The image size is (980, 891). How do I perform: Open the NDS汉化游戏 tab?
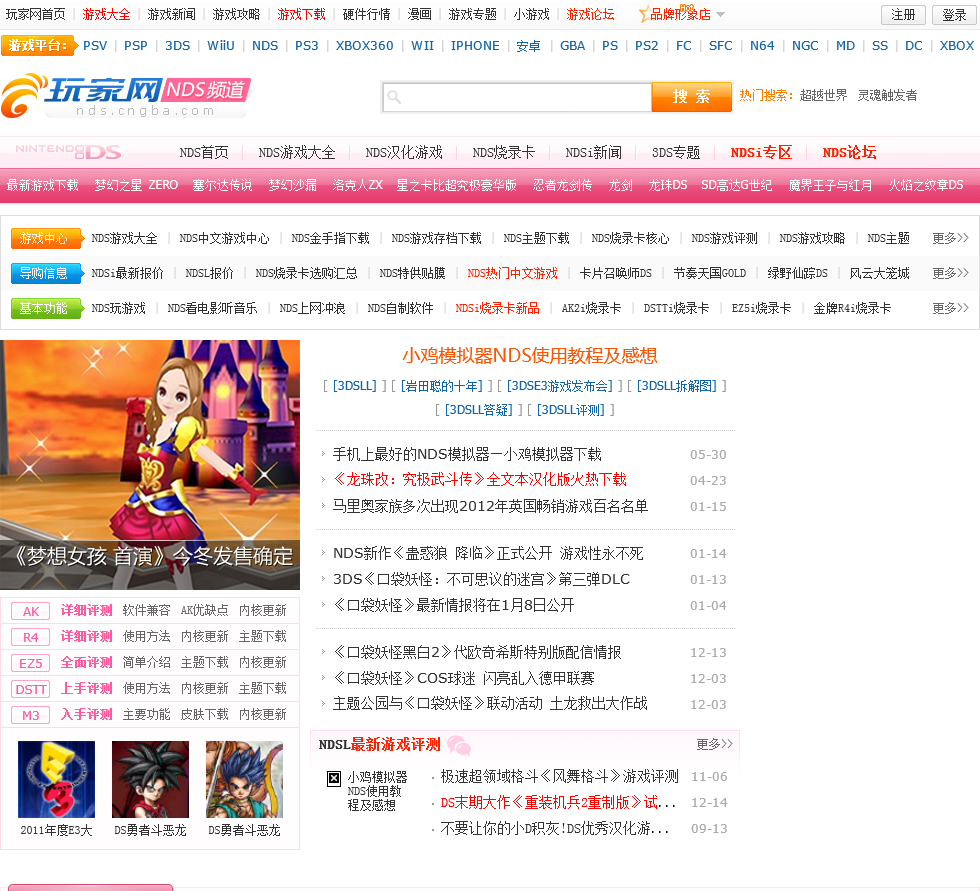[x=404, y=152]
